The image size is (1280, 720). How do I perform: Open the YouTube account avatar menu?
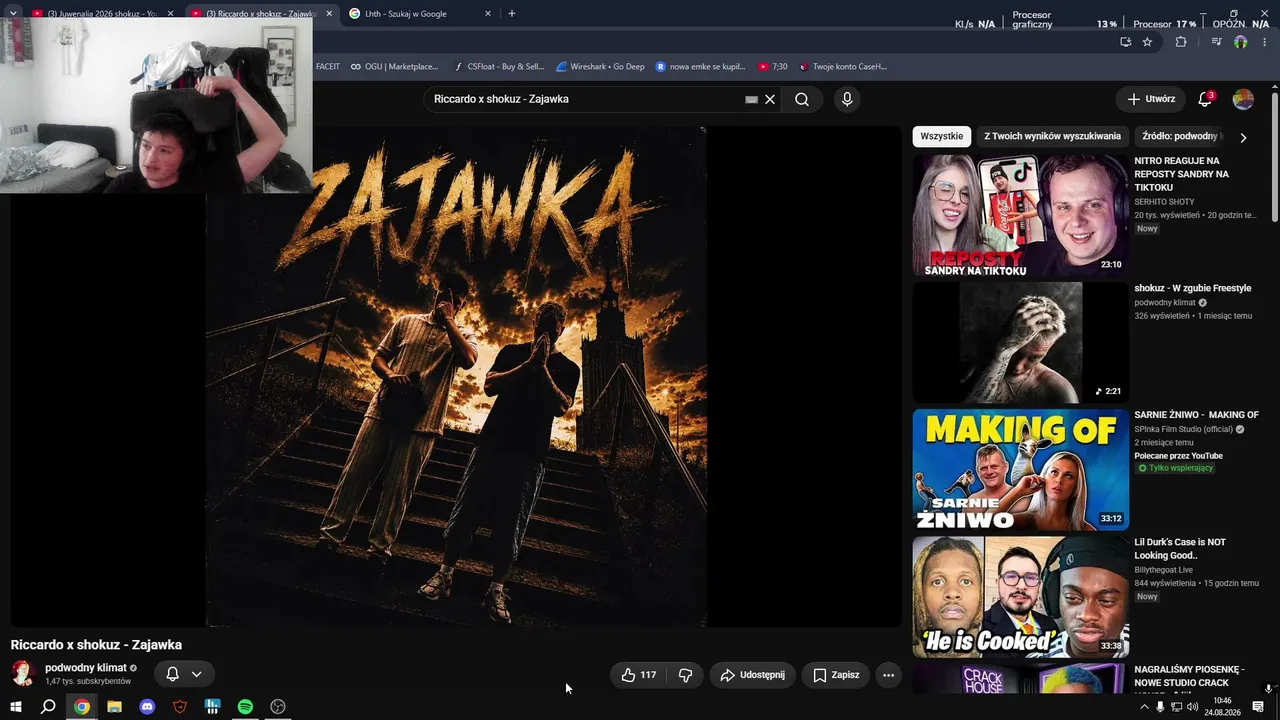pos(1243,99)
